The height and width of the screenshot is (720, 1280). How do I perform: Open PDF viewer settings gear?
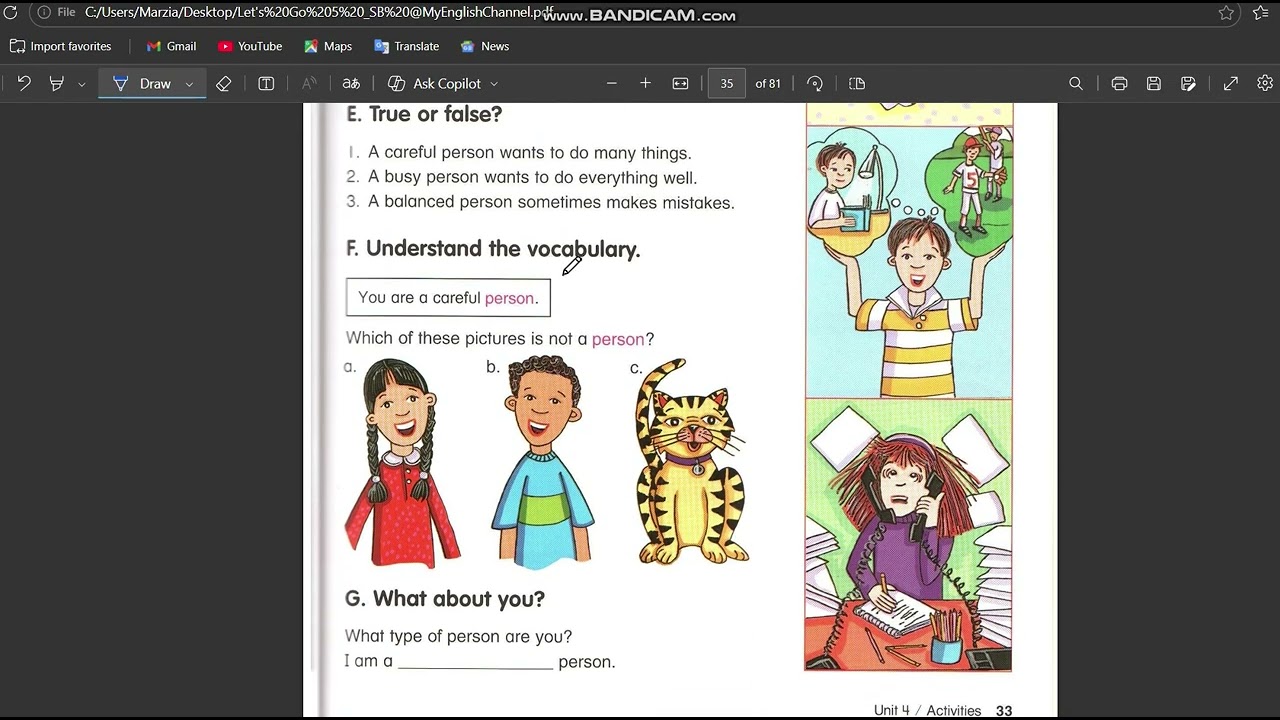[x=1265, y=84]
